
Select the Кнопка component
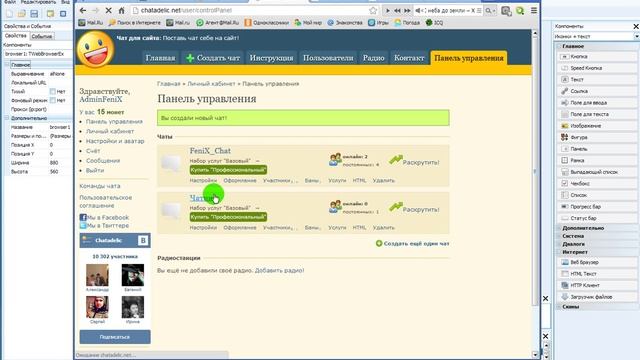(596, 57)
